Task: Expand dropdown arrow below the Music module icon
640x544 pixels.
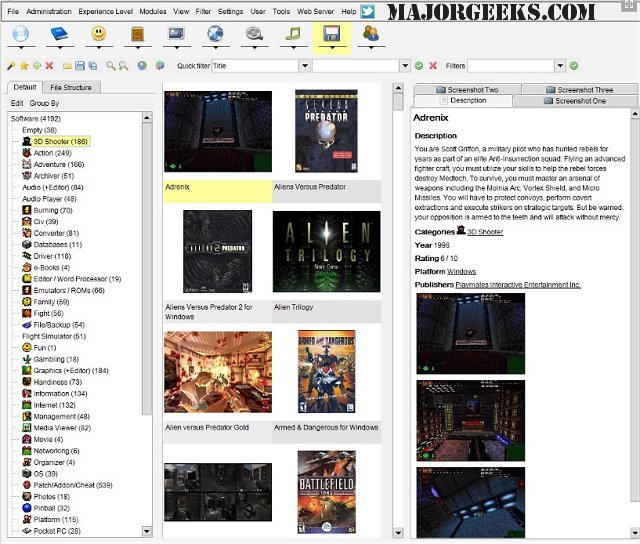Action: [293, 48]
